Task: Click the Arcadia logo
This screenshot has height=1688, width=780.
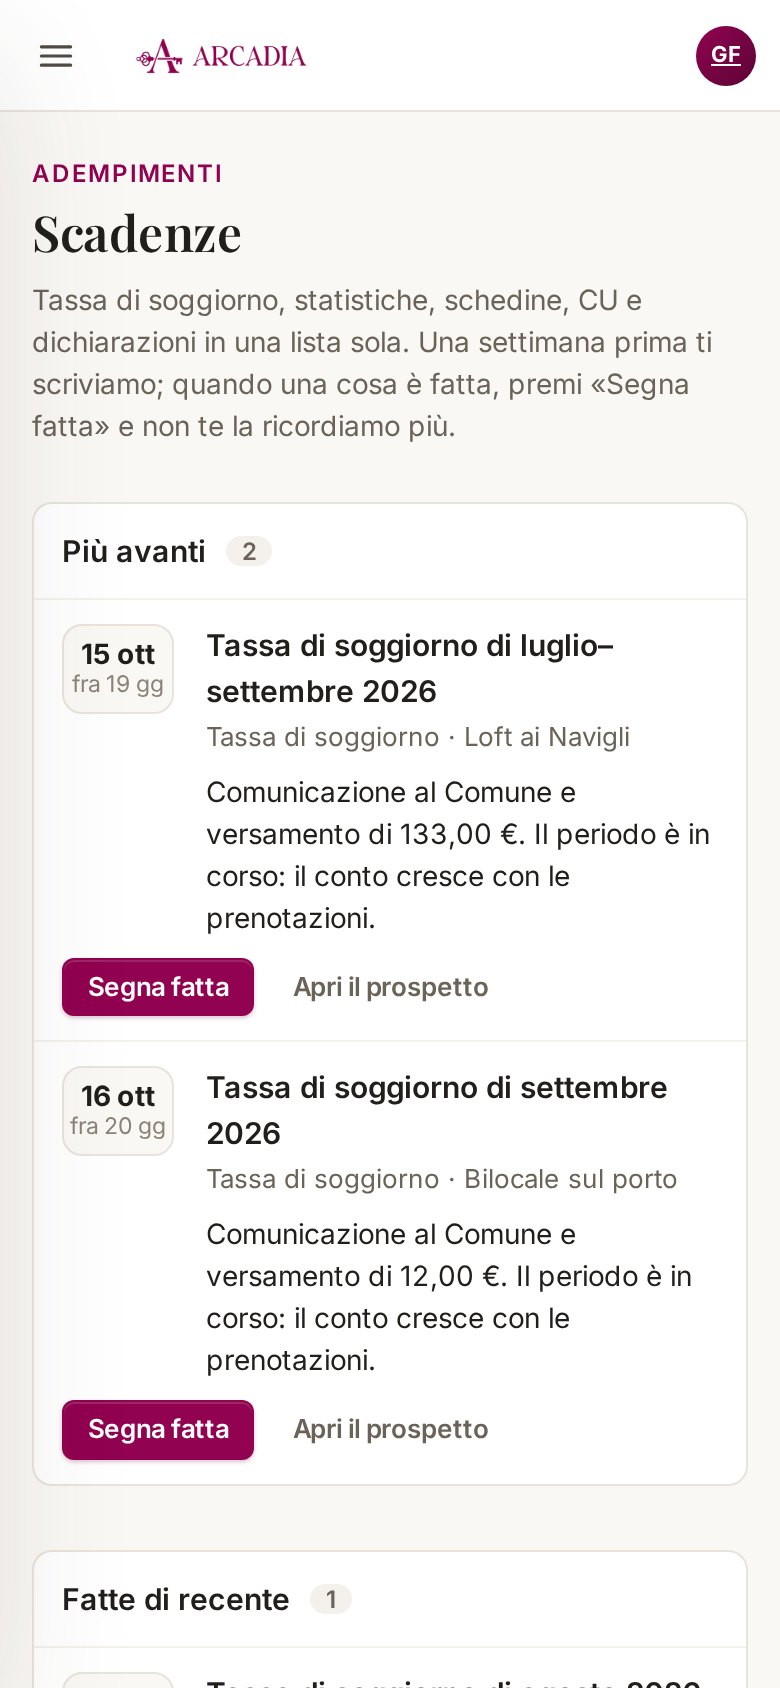Action: click(221, 56)
